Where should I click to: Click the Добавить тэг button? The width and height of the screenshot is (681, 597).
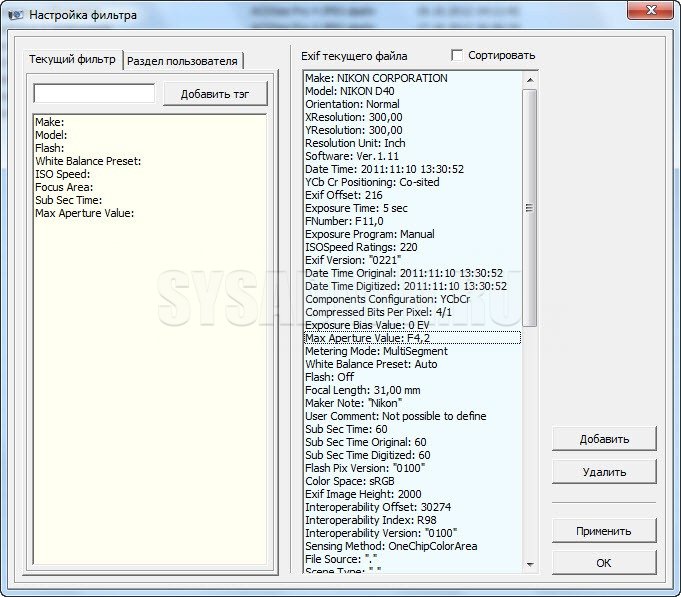(215, 94)
